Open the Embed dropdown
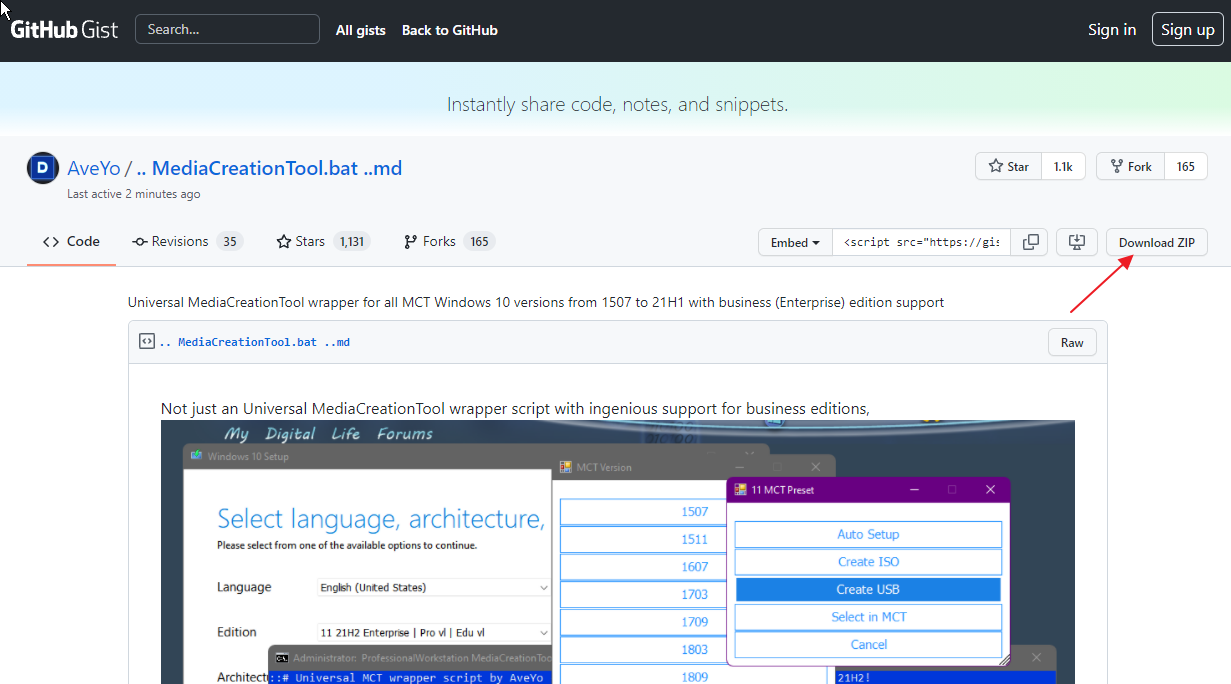This screenshot has height=684, width=1231. pos(796,242)
